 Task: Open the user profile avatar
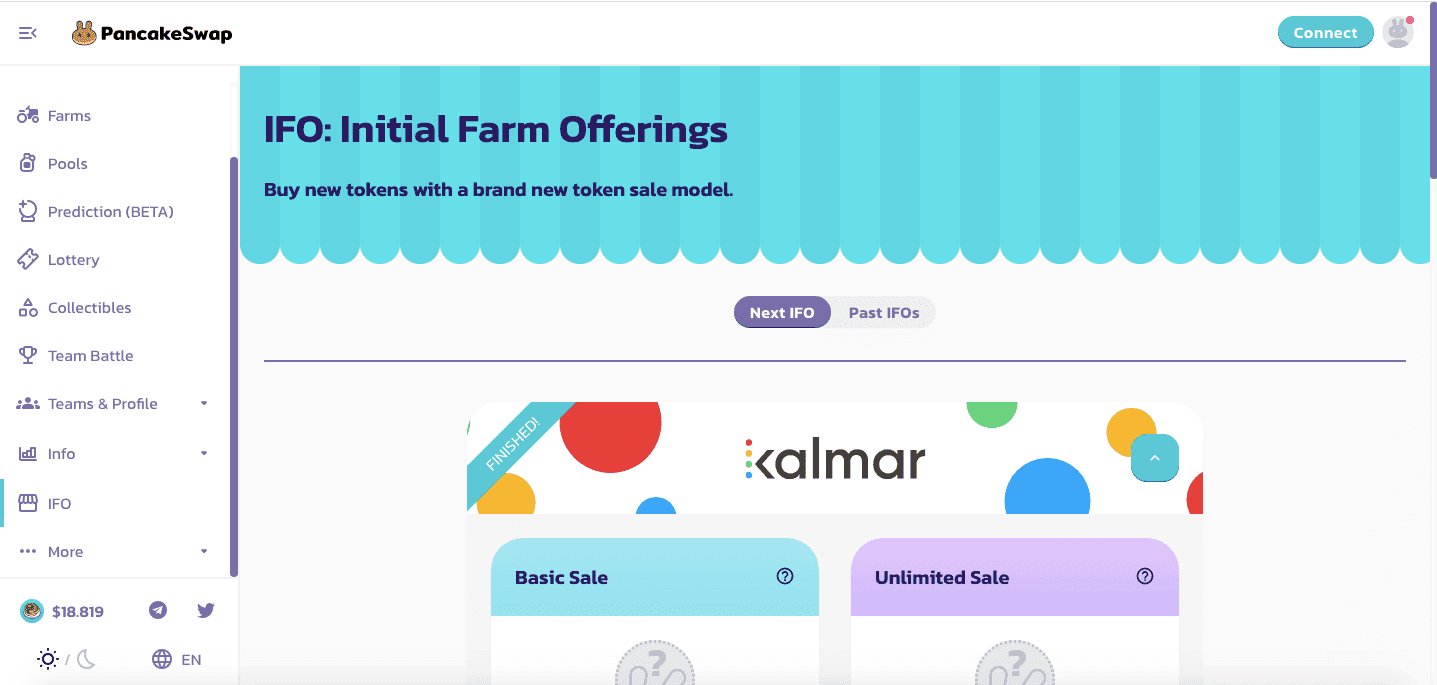(1397, 32)
